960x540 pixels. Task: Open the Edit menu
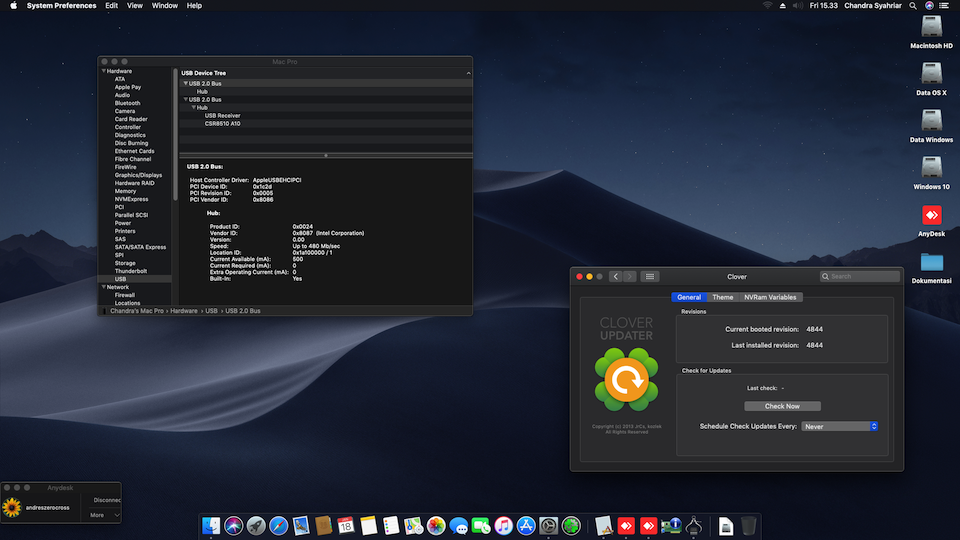coord(111,6)
